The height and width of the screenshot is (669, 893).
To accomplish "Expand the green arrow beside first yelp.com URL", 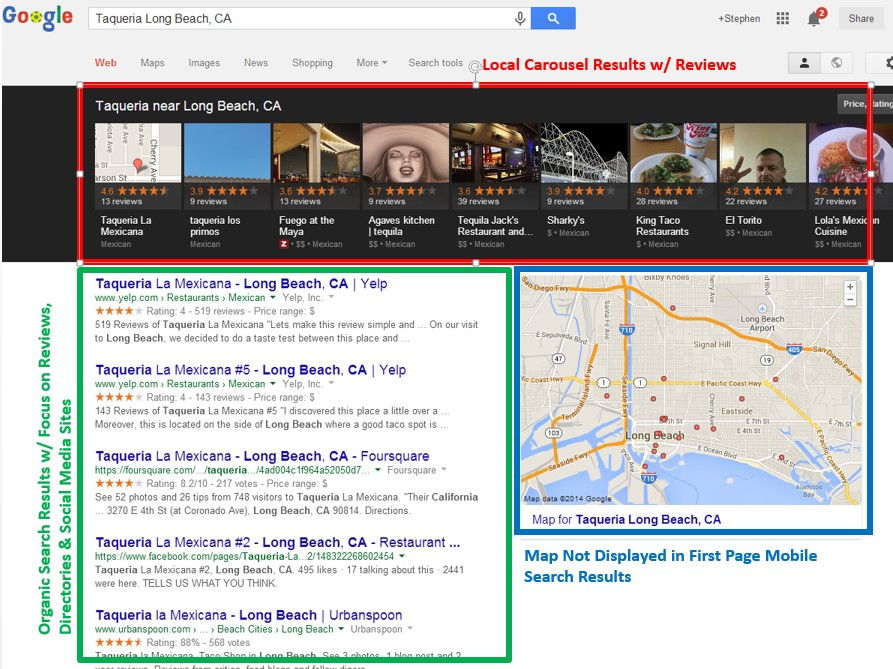I will [273, 297].
